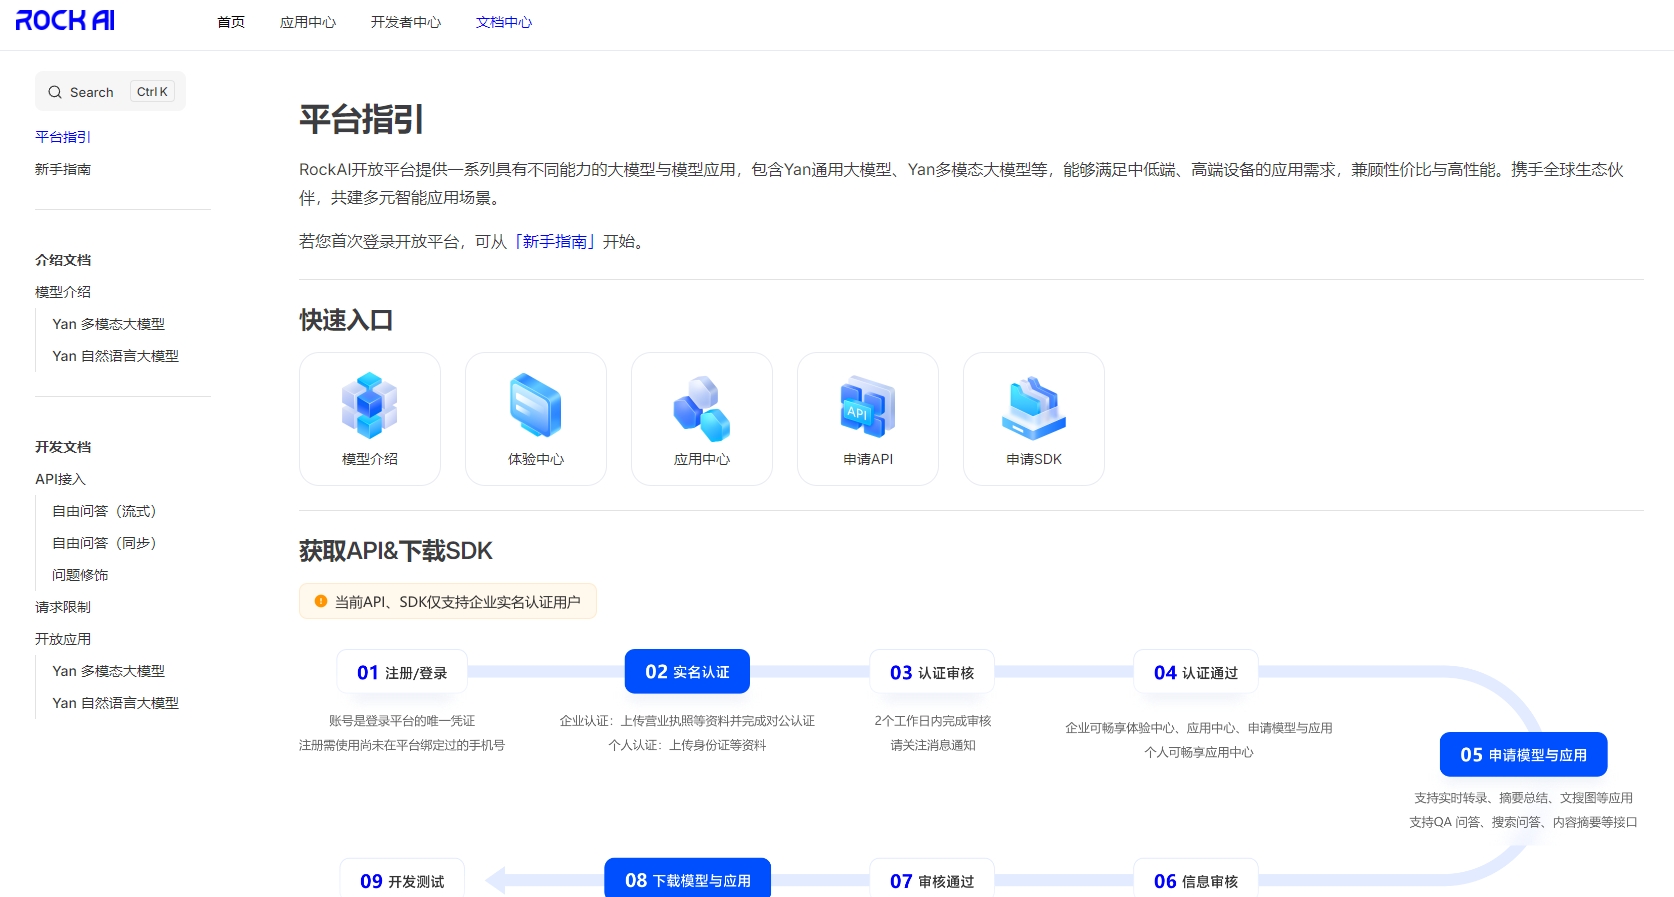Open Yan 自然语言大模型 under 模型介绍
This screenshot has width=1674, height=897.
[116, 356]
